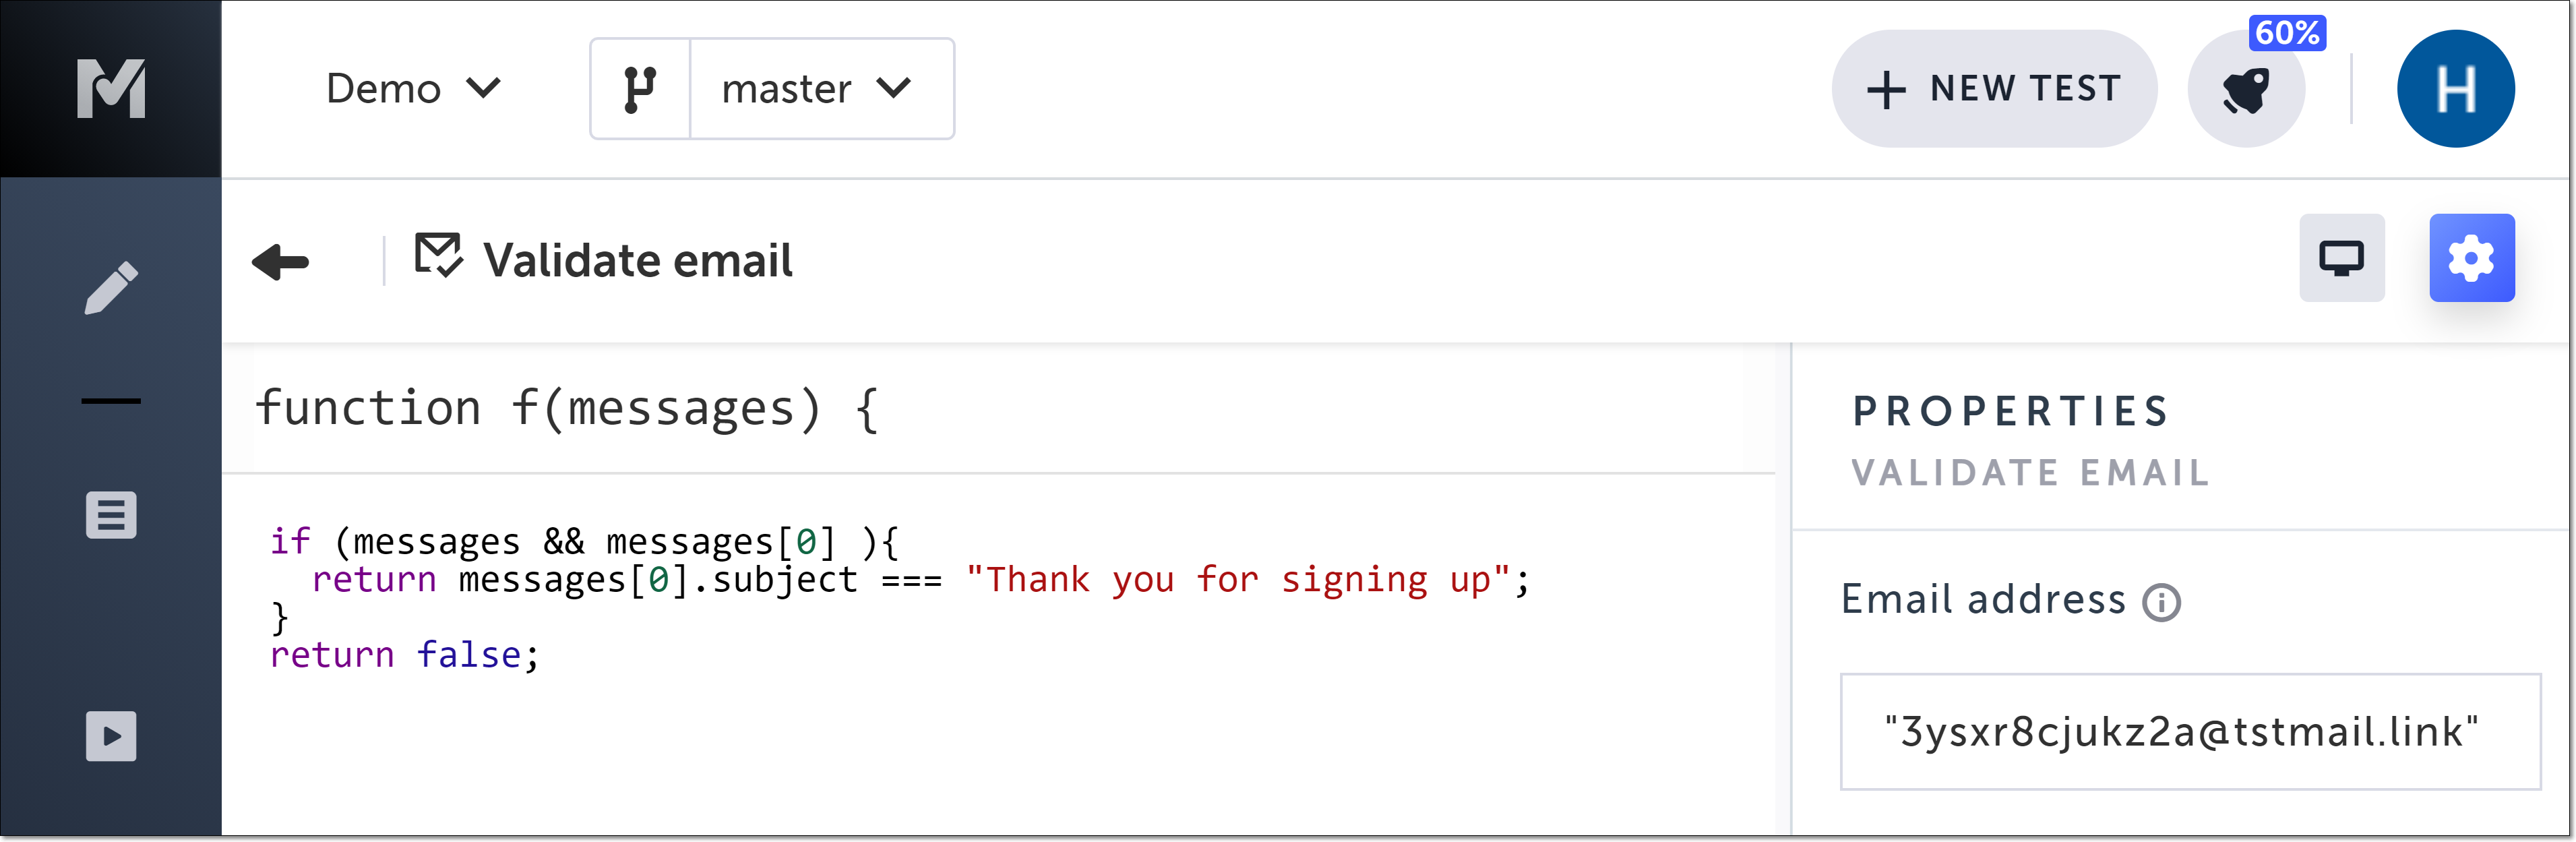Click the Email address input field

[x=2189, y=732]
